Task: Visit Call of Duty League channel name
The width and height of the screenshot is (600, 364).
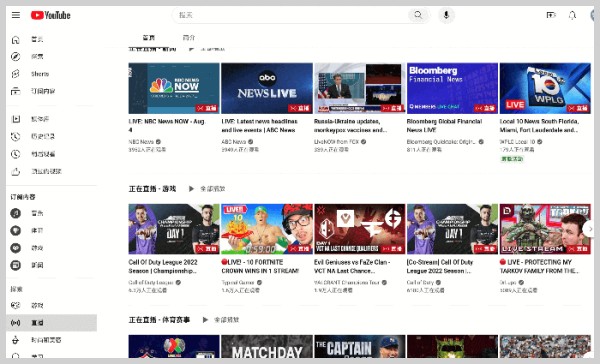Action: [151, 282]
